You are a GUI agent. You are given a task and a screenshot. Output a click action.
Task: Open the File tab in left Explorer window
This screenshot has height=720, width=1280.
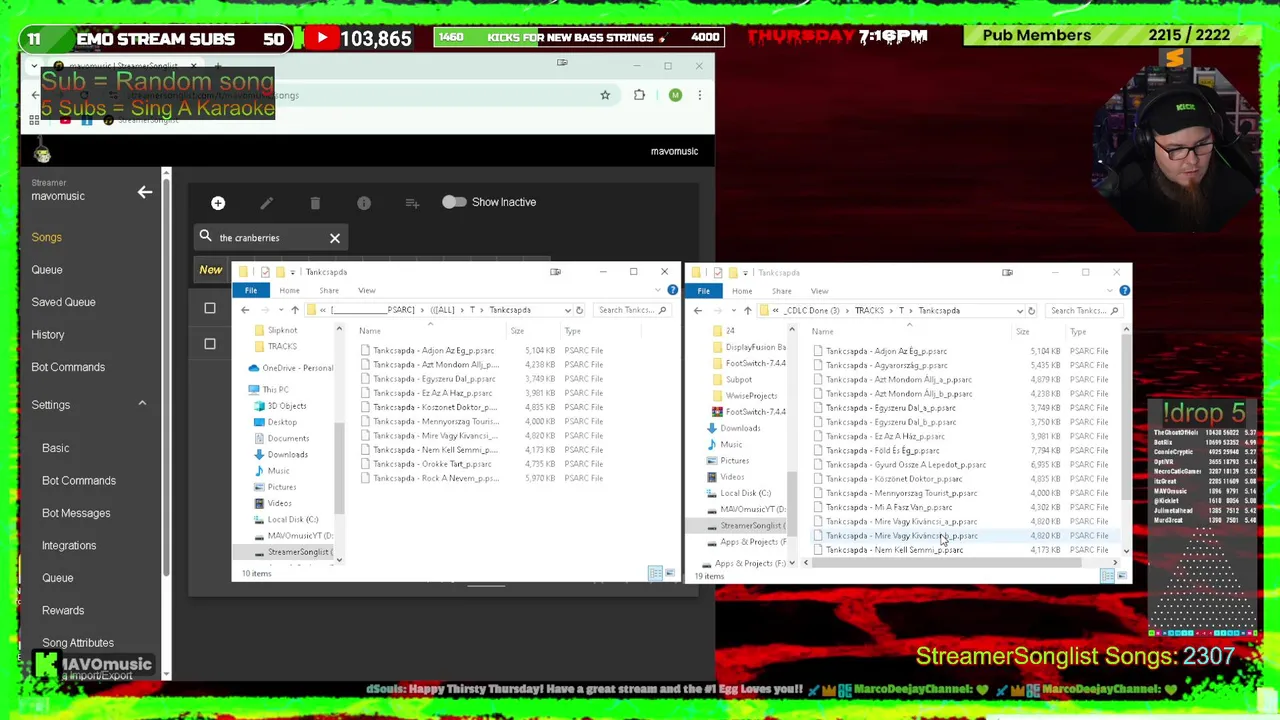click(251, 291)
